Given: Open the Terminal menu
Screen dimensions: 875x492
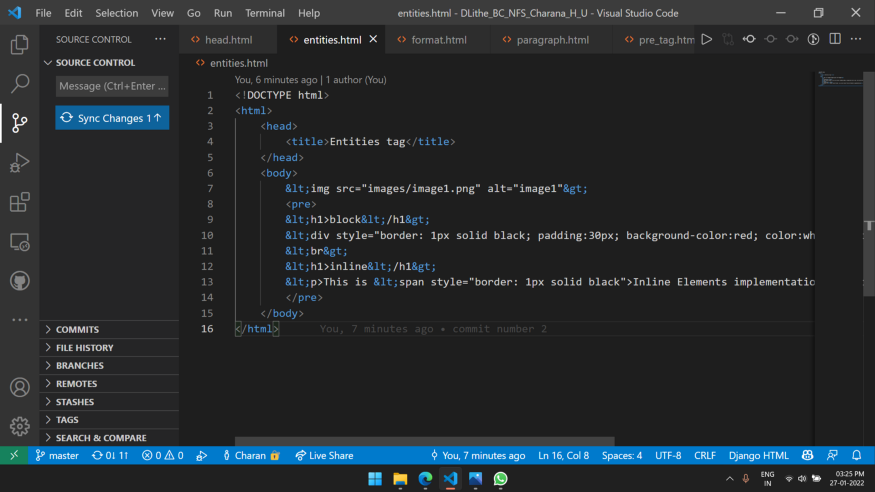Looking at the screenshot, I should pos(265,13).
